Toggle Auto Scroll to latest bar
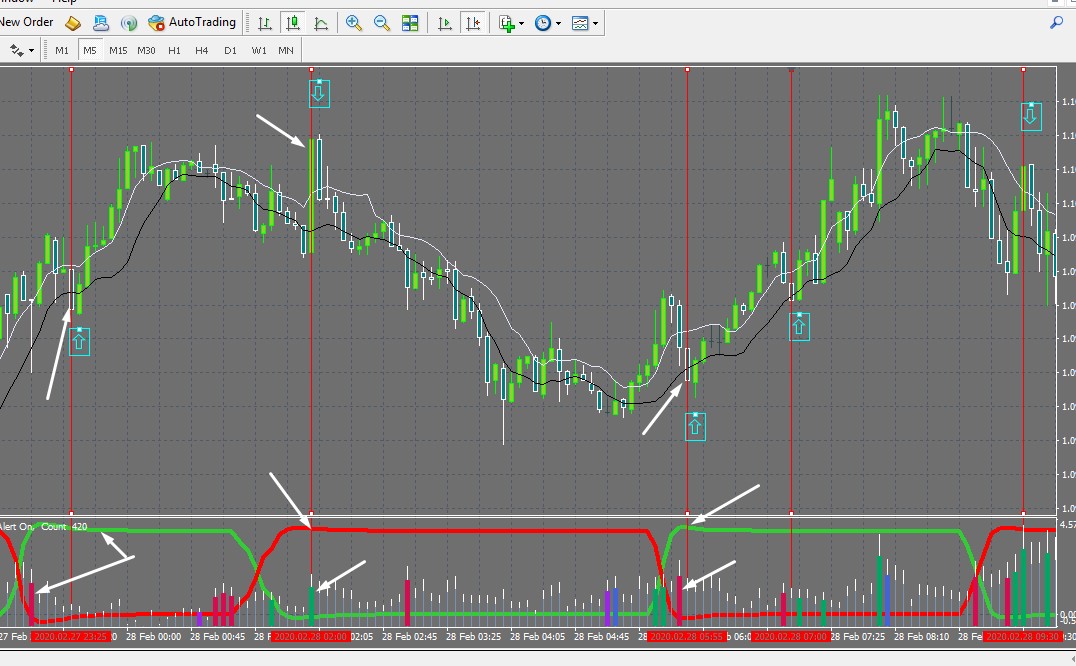This screenshot has height=666, width=1076. pos(445,23)
